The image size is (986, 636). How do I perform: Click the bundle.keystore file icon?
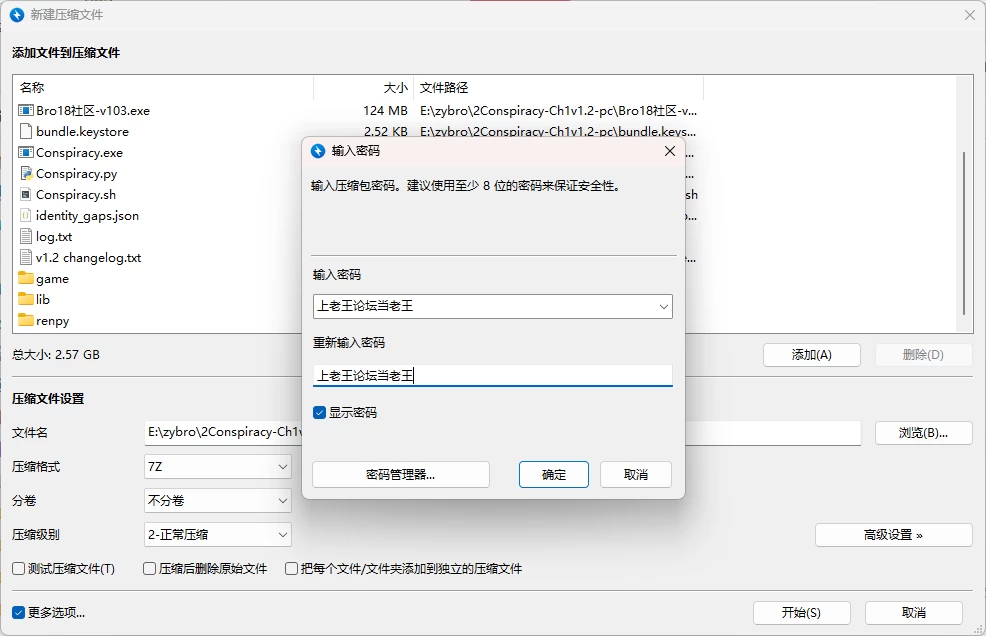pyautogui.click(x=26, y=131)
